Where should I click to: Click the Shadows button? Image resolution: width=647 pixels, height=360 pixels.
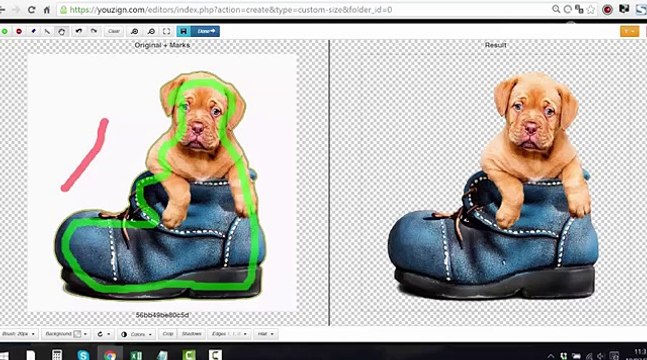191,334
